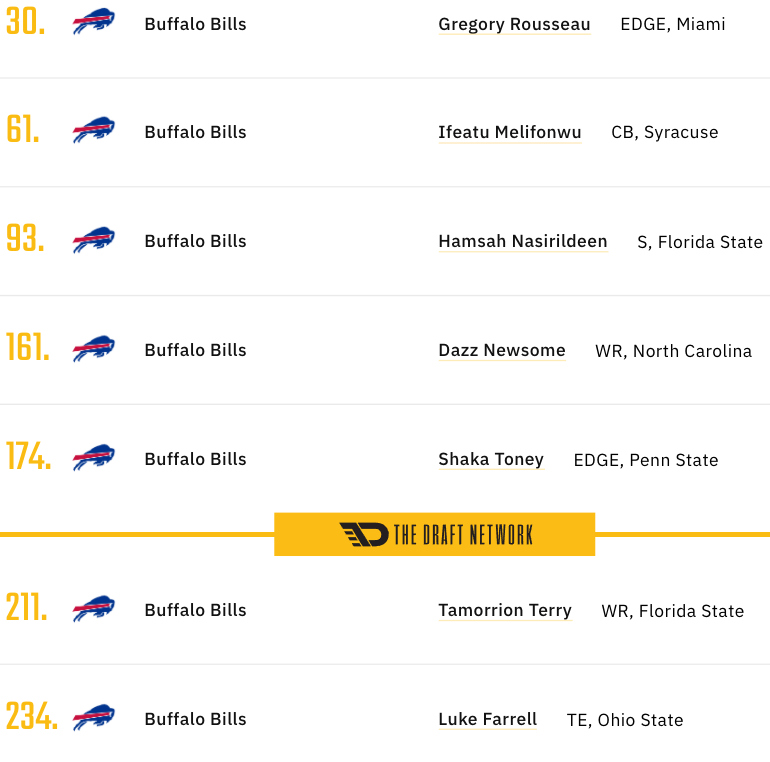This screenshot has height=762, width=770.
Task: Click the Bills logo beside pick 211
Action: (94, 609)
